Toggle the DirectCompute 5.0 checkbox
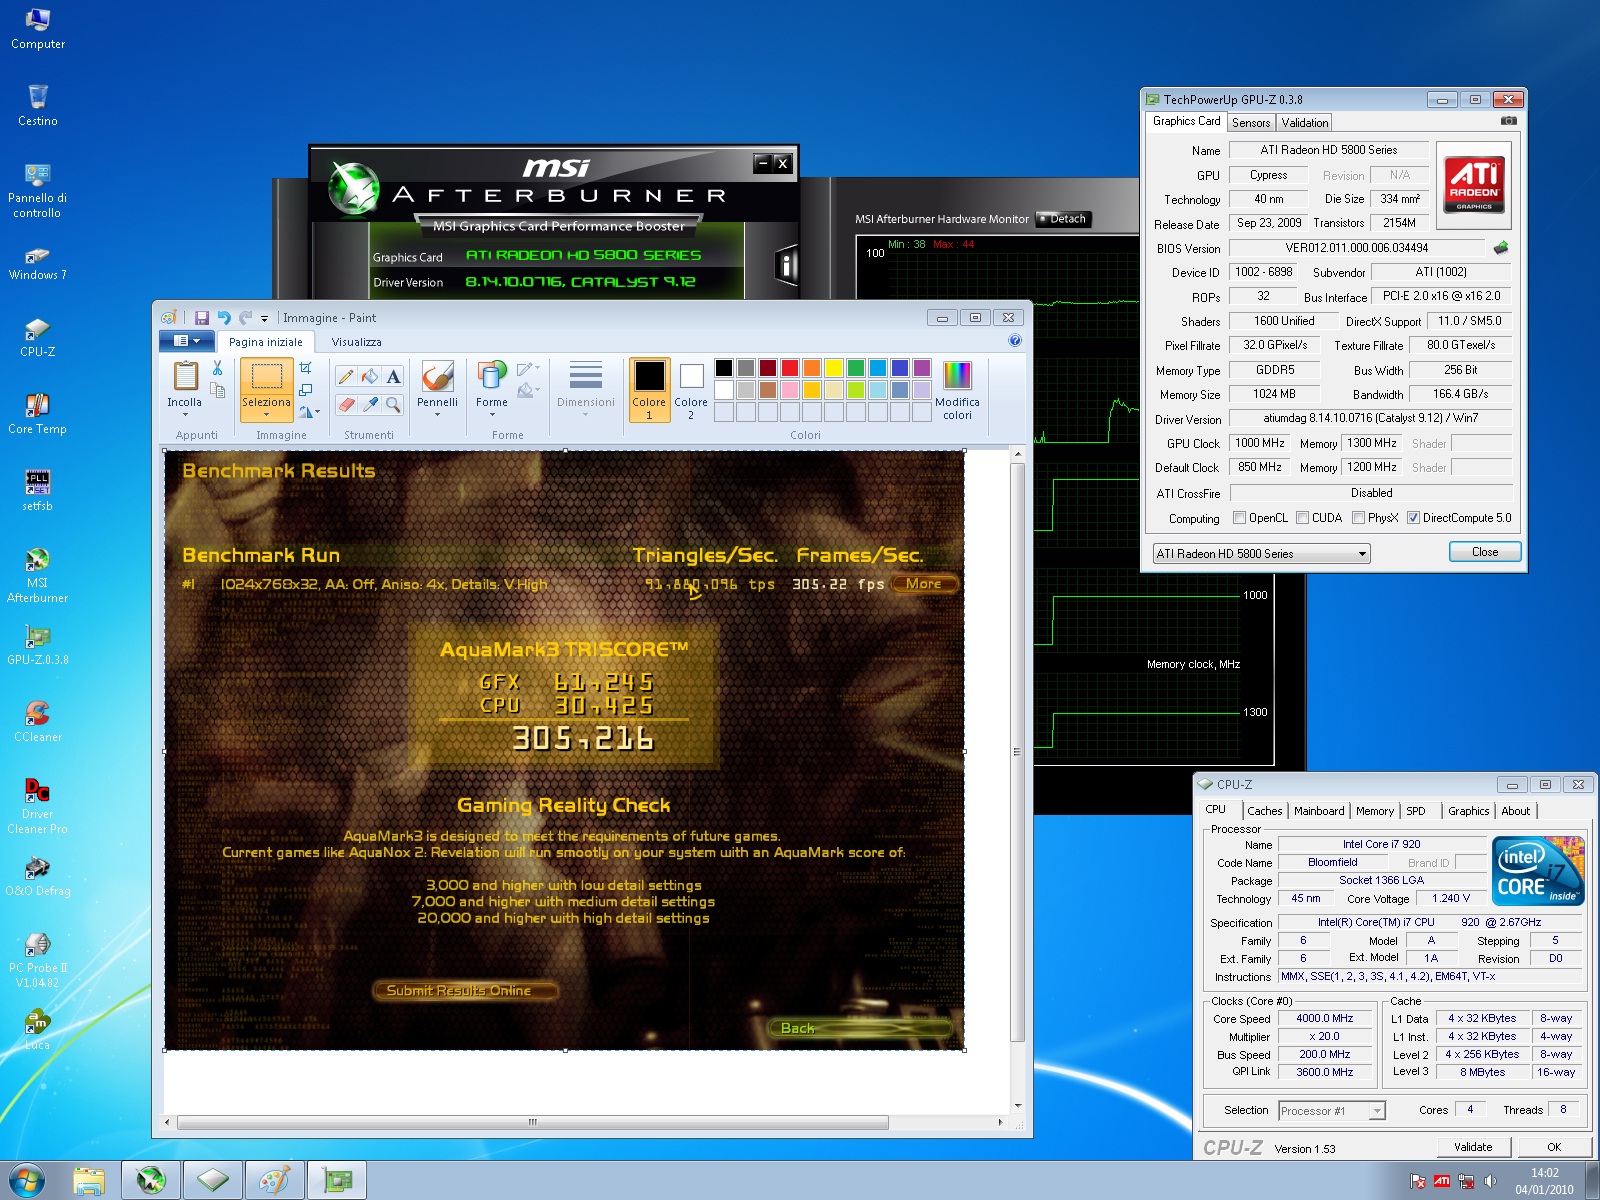 click(1414, 518)
